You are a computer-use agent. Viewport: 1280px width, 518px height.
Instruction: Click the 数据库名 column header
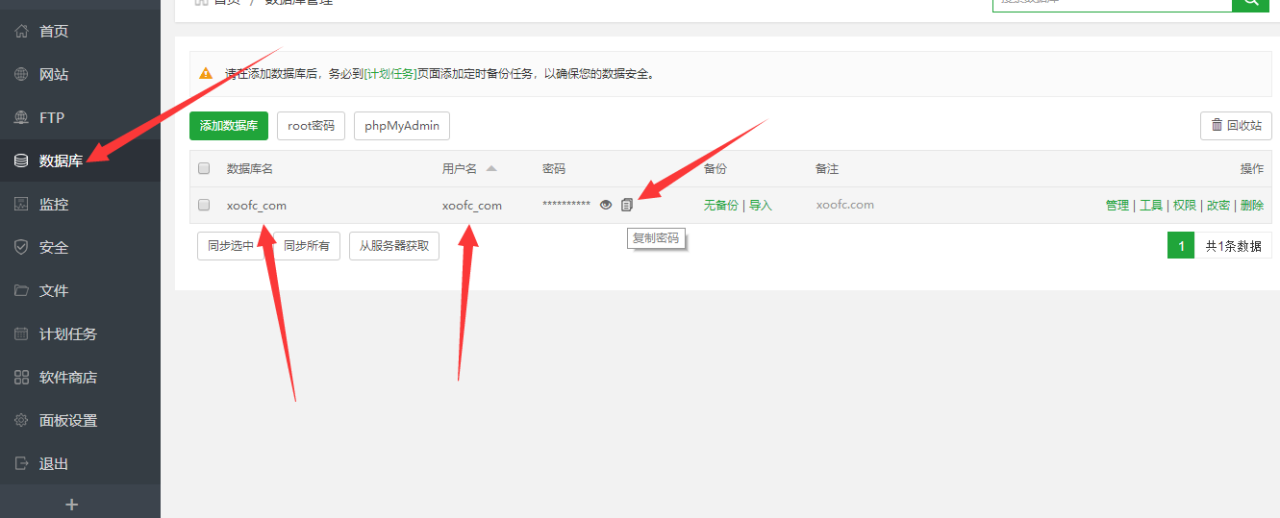(x=250, y=168)
